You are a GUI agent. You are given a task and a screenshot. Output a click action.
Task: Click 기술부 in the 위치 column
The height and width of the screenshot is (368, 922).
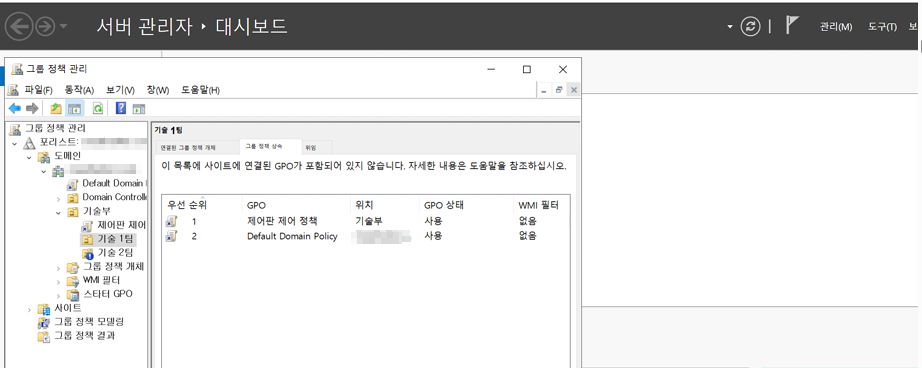point(369,222)
